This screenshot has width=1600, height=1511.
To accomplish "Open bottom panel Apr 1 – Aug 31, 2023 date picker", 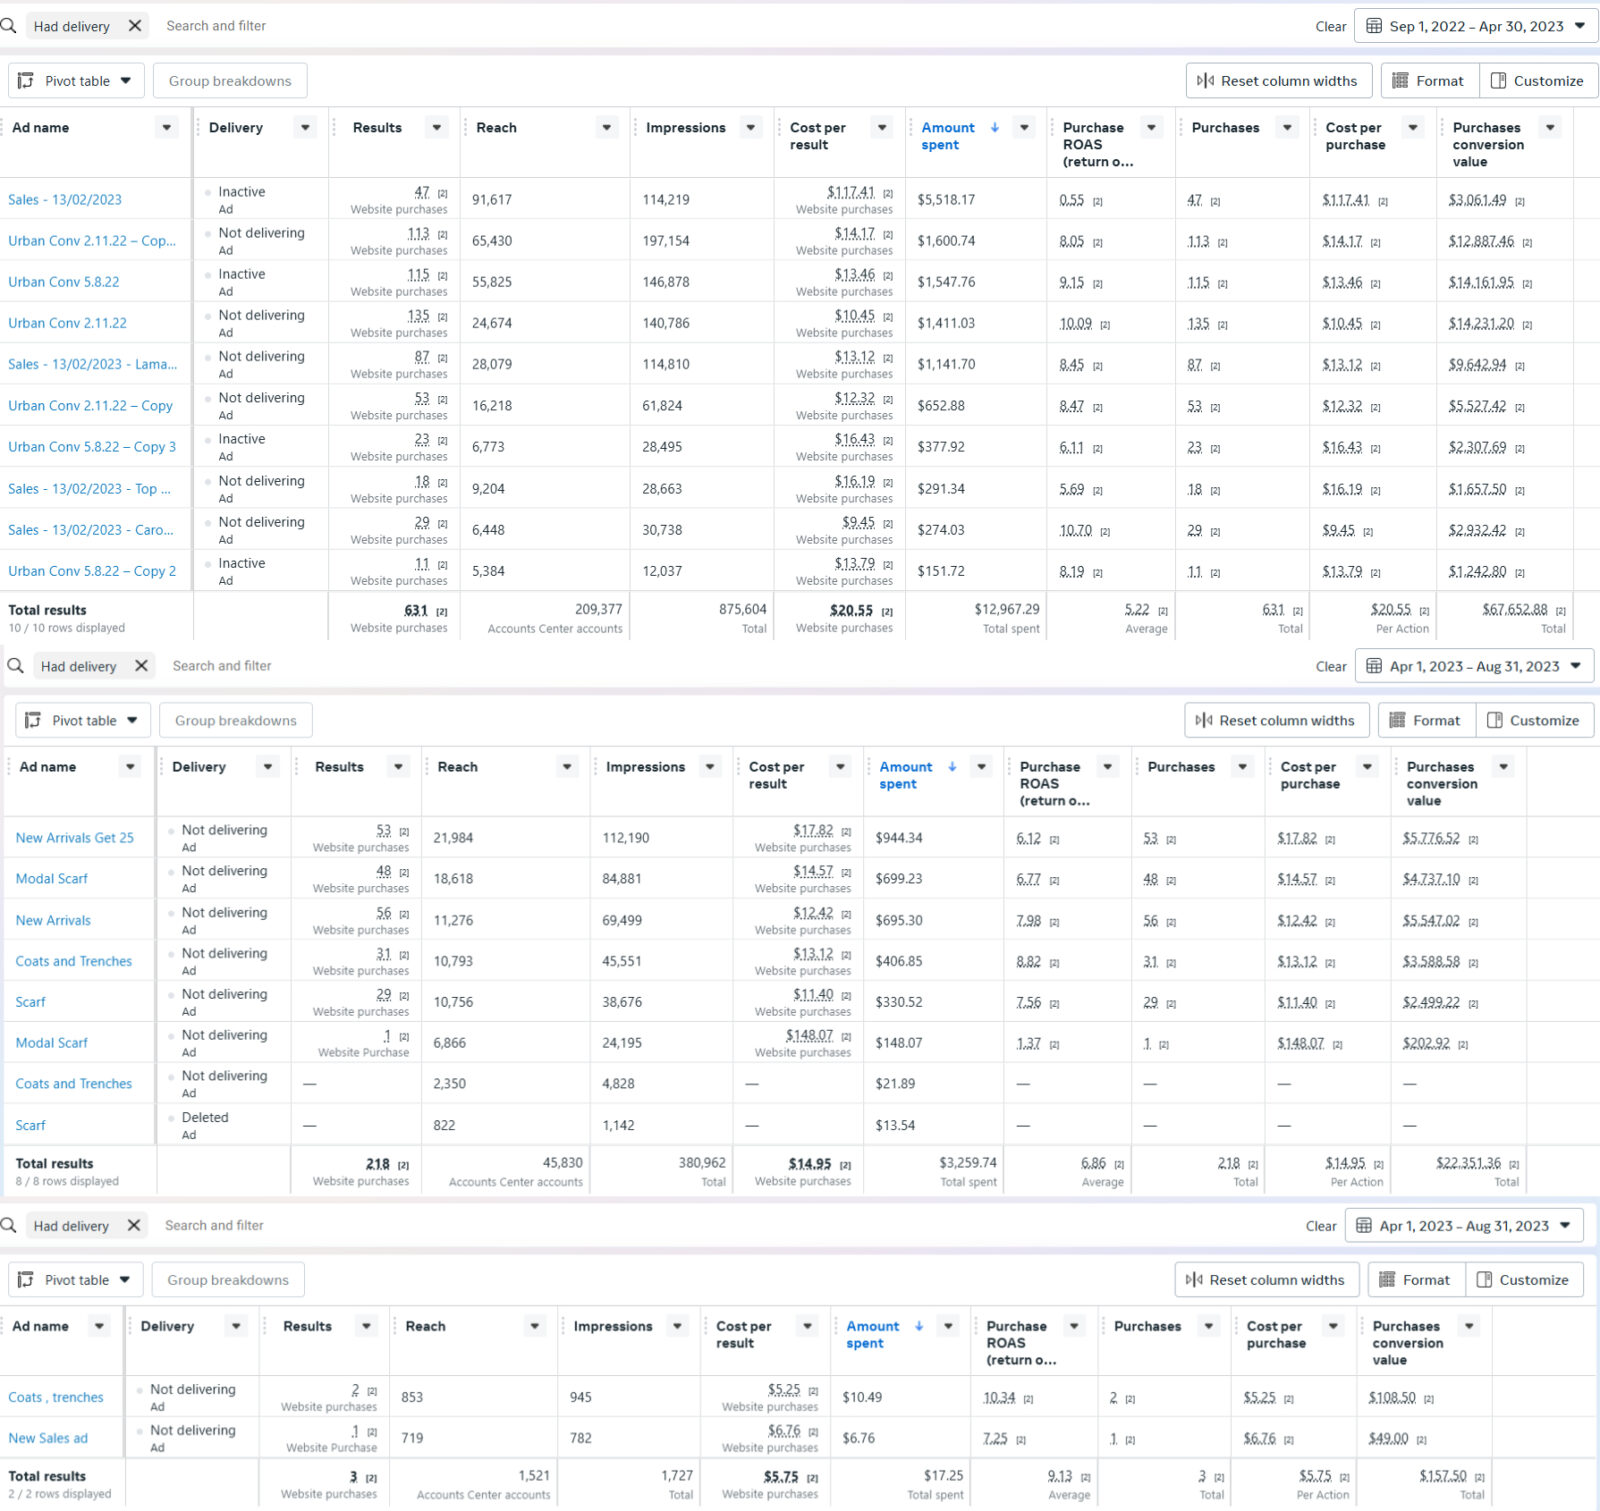I will [1464, 1226].
